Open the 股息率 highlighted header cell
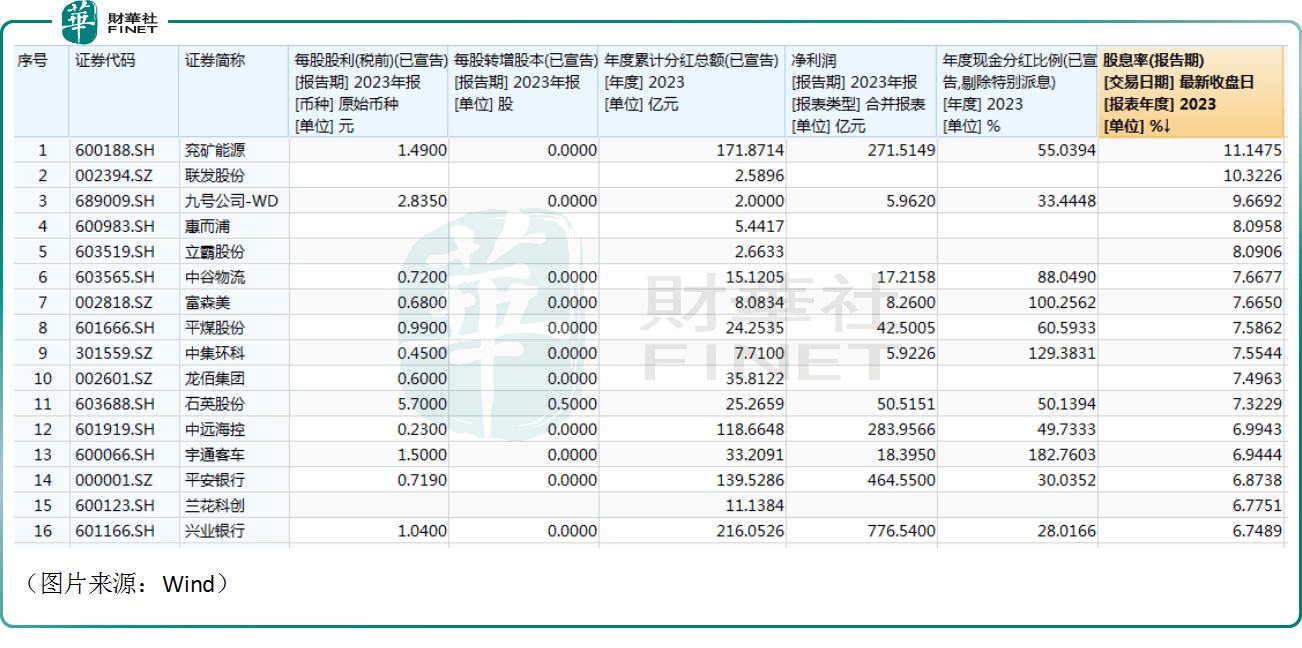1302x648 pixels. click(x=1190, y=90)
